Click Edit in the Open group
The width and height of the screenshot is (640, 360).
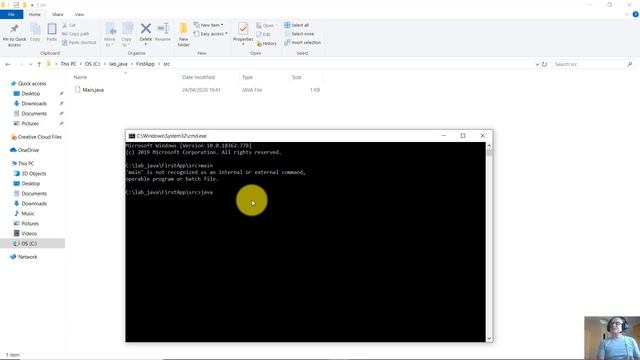click(x=264, y=34)
